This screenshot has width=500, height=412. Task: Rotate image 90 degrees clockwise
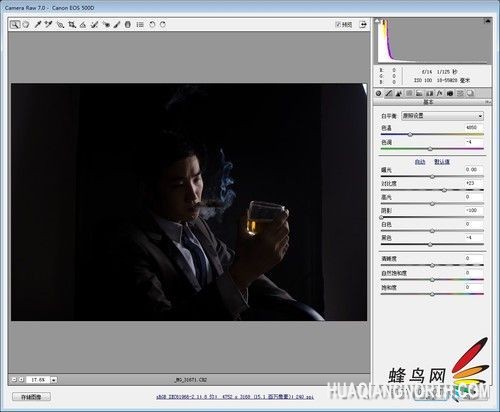[x=163, y=24]
